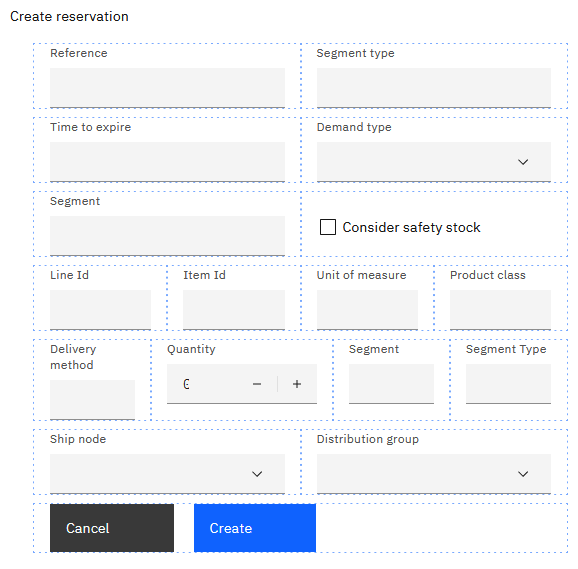This screenshot has height=569, width=578.
Task: Focus the Segment field under Time to expire
Action: coord(167,236)
